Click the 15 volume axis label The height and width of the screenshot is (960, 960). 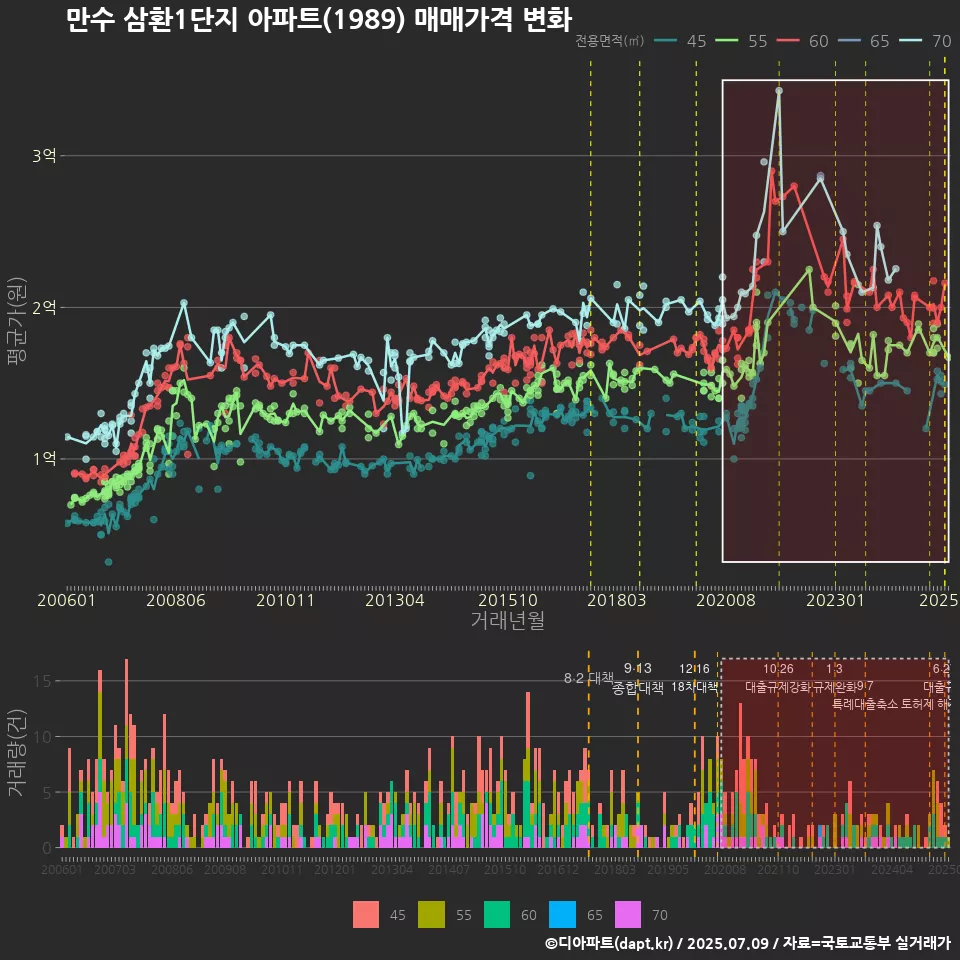pos(43,681)
